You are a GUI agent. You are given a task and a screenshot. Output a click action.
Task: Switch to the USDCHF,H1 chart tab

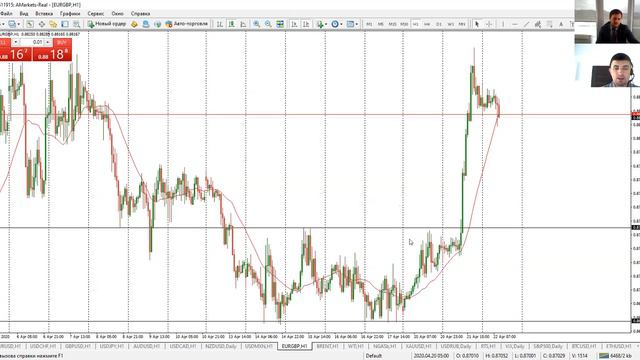click(43, 346)
